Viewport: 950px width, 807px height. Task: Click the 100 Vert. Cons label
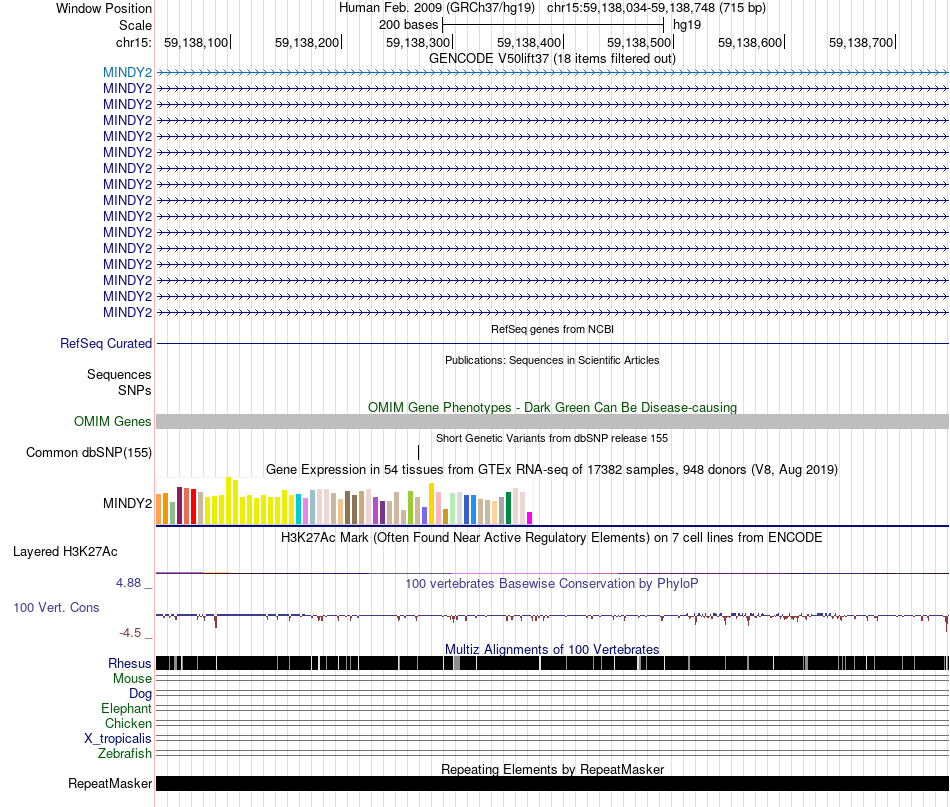56,608
